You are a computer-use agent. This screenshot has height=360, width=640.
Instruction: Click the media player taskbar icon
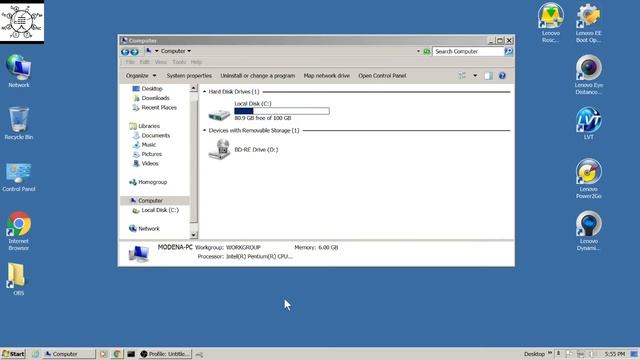click(103, 354)
